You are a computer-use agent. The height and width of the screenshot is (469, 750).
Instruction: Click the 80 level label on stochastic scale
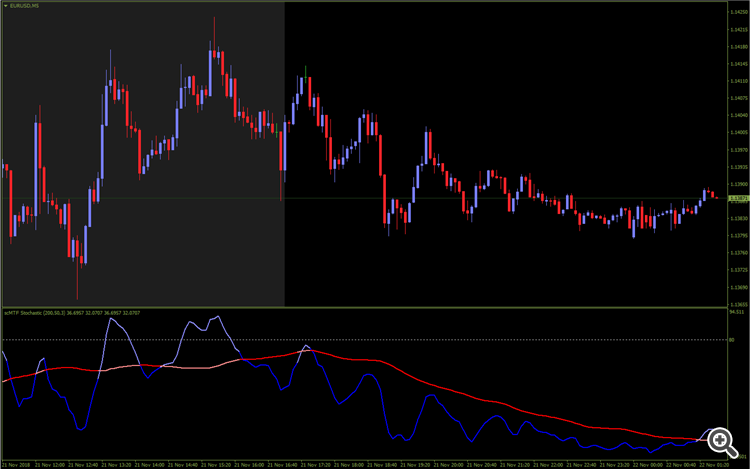click(x=731, y=340)
